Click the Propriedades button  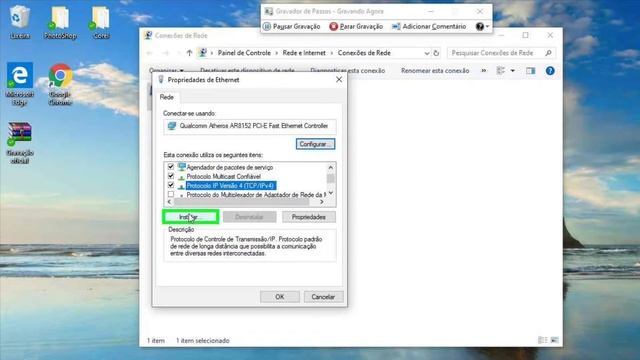309,217
